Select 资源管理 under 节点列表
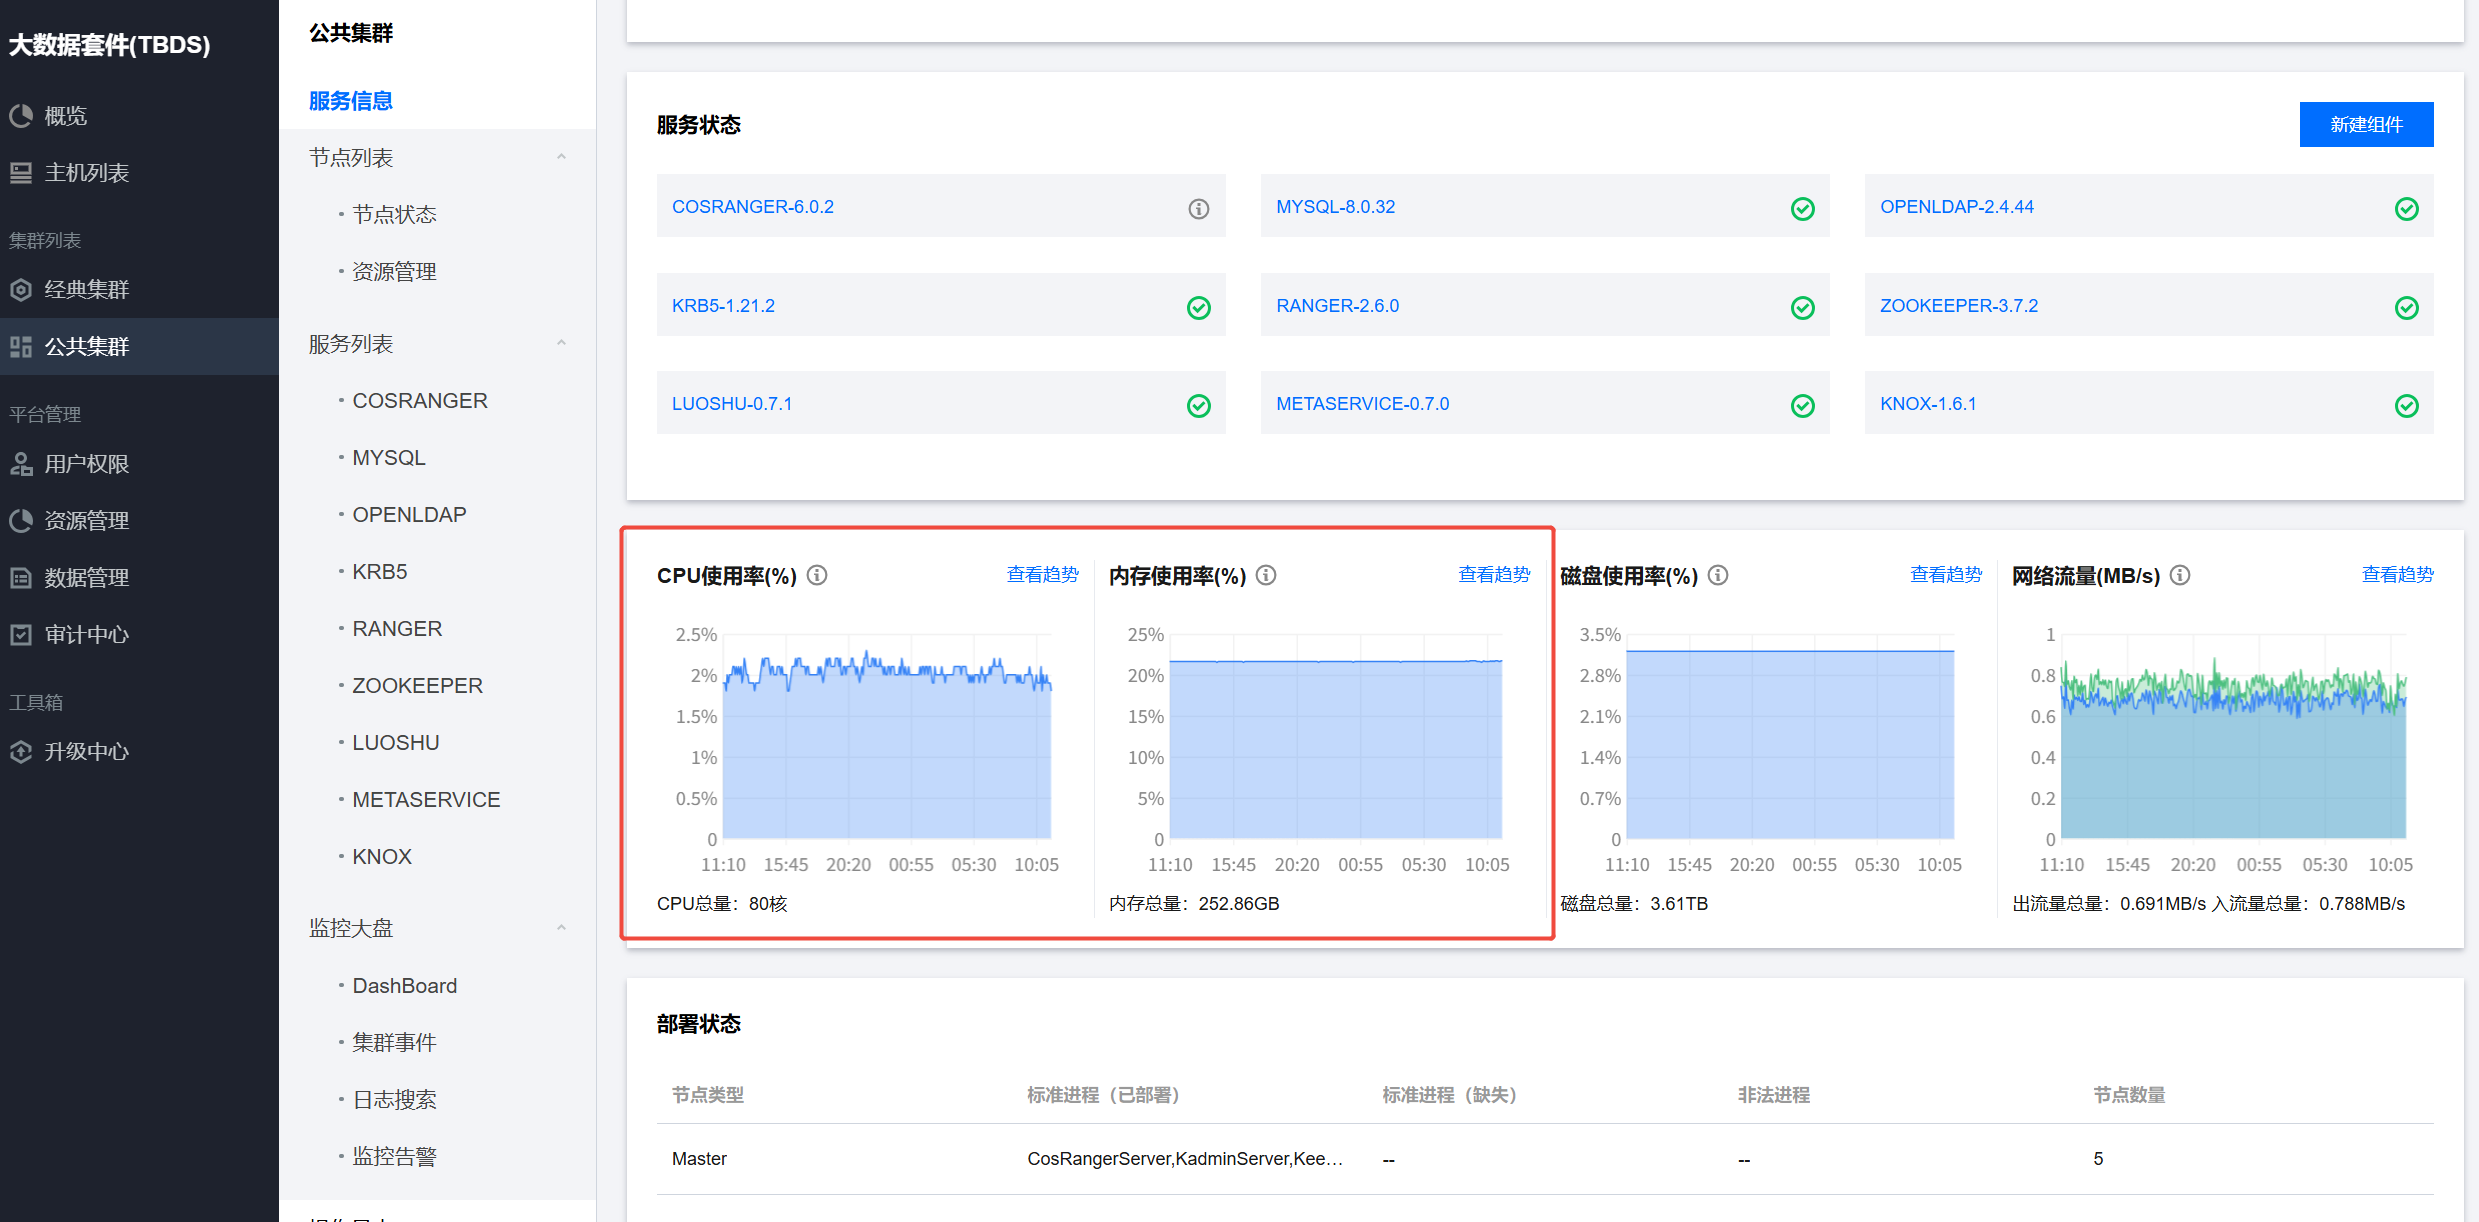This screenshot has height=1222, width=2479. tap(394, 272)
